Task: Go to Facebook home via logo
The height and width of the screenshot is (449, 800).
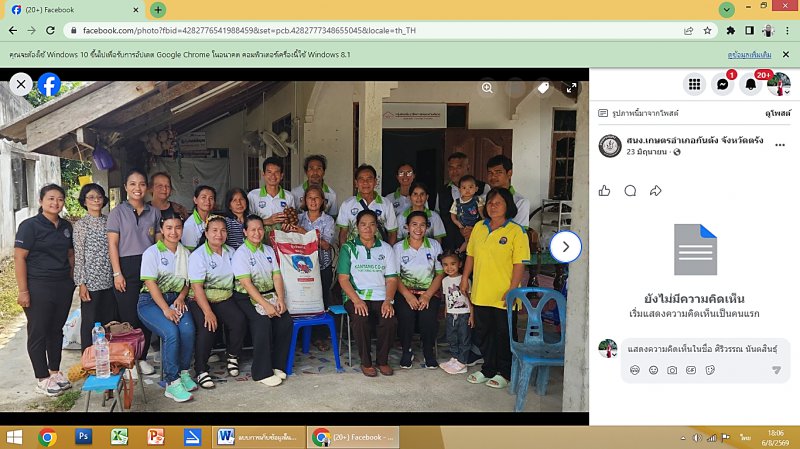Action: [x=49, y=84]
